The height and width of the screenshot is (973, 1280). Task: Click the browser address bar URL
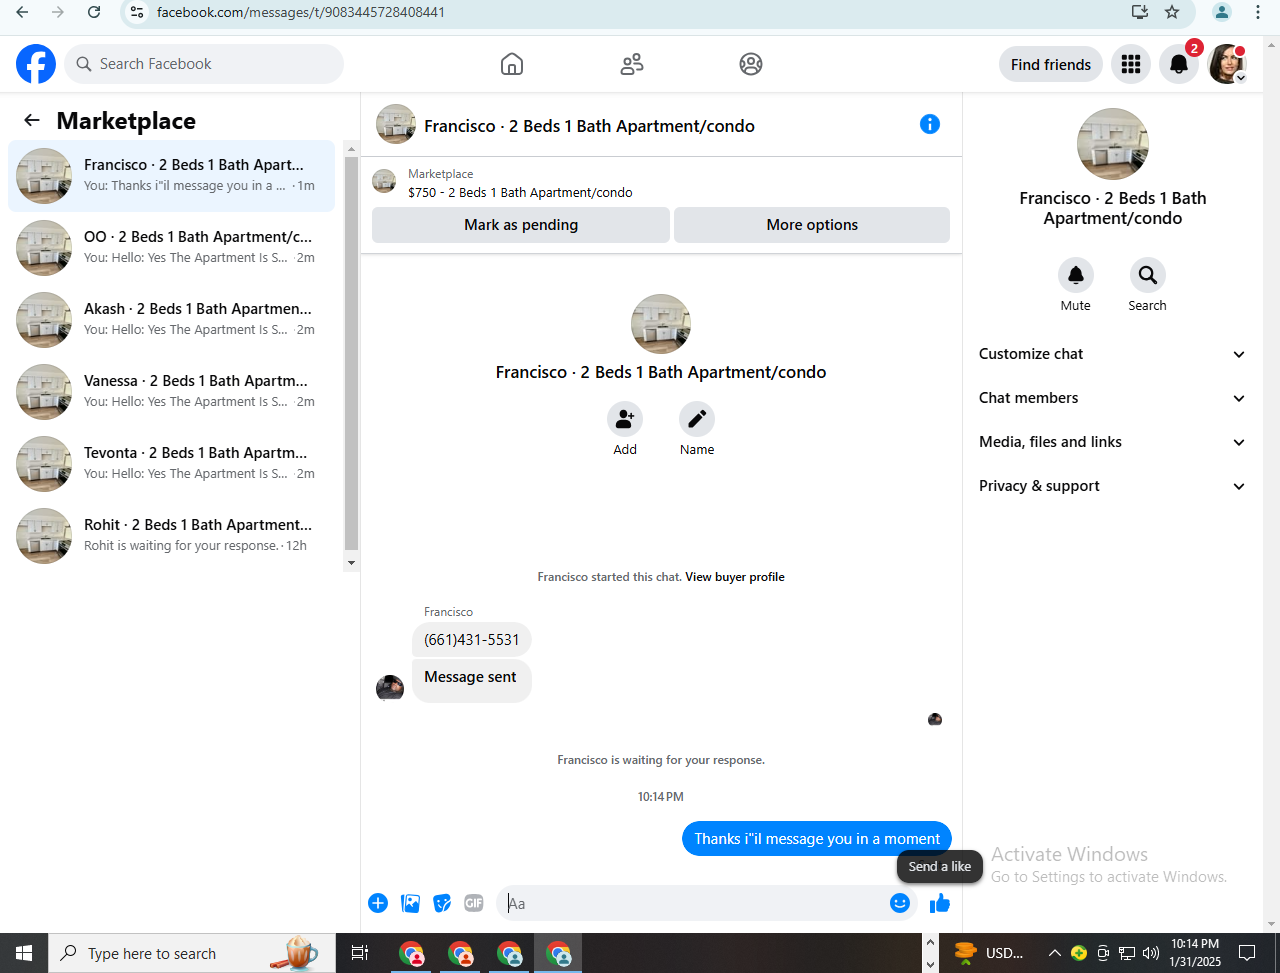click(x=301, y=12)
